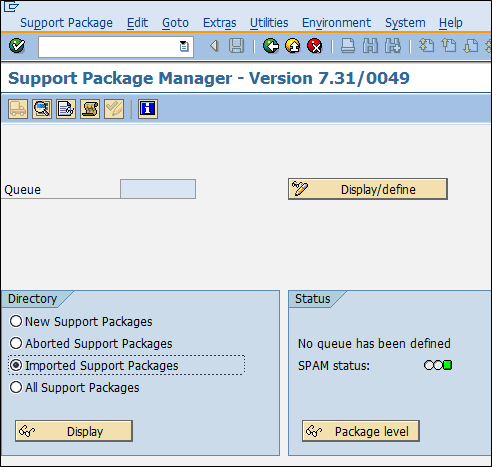The height and width of the screenshot is (467, 492).
Task: Click the green checkmark Enter icon
Action: point(17,46)
